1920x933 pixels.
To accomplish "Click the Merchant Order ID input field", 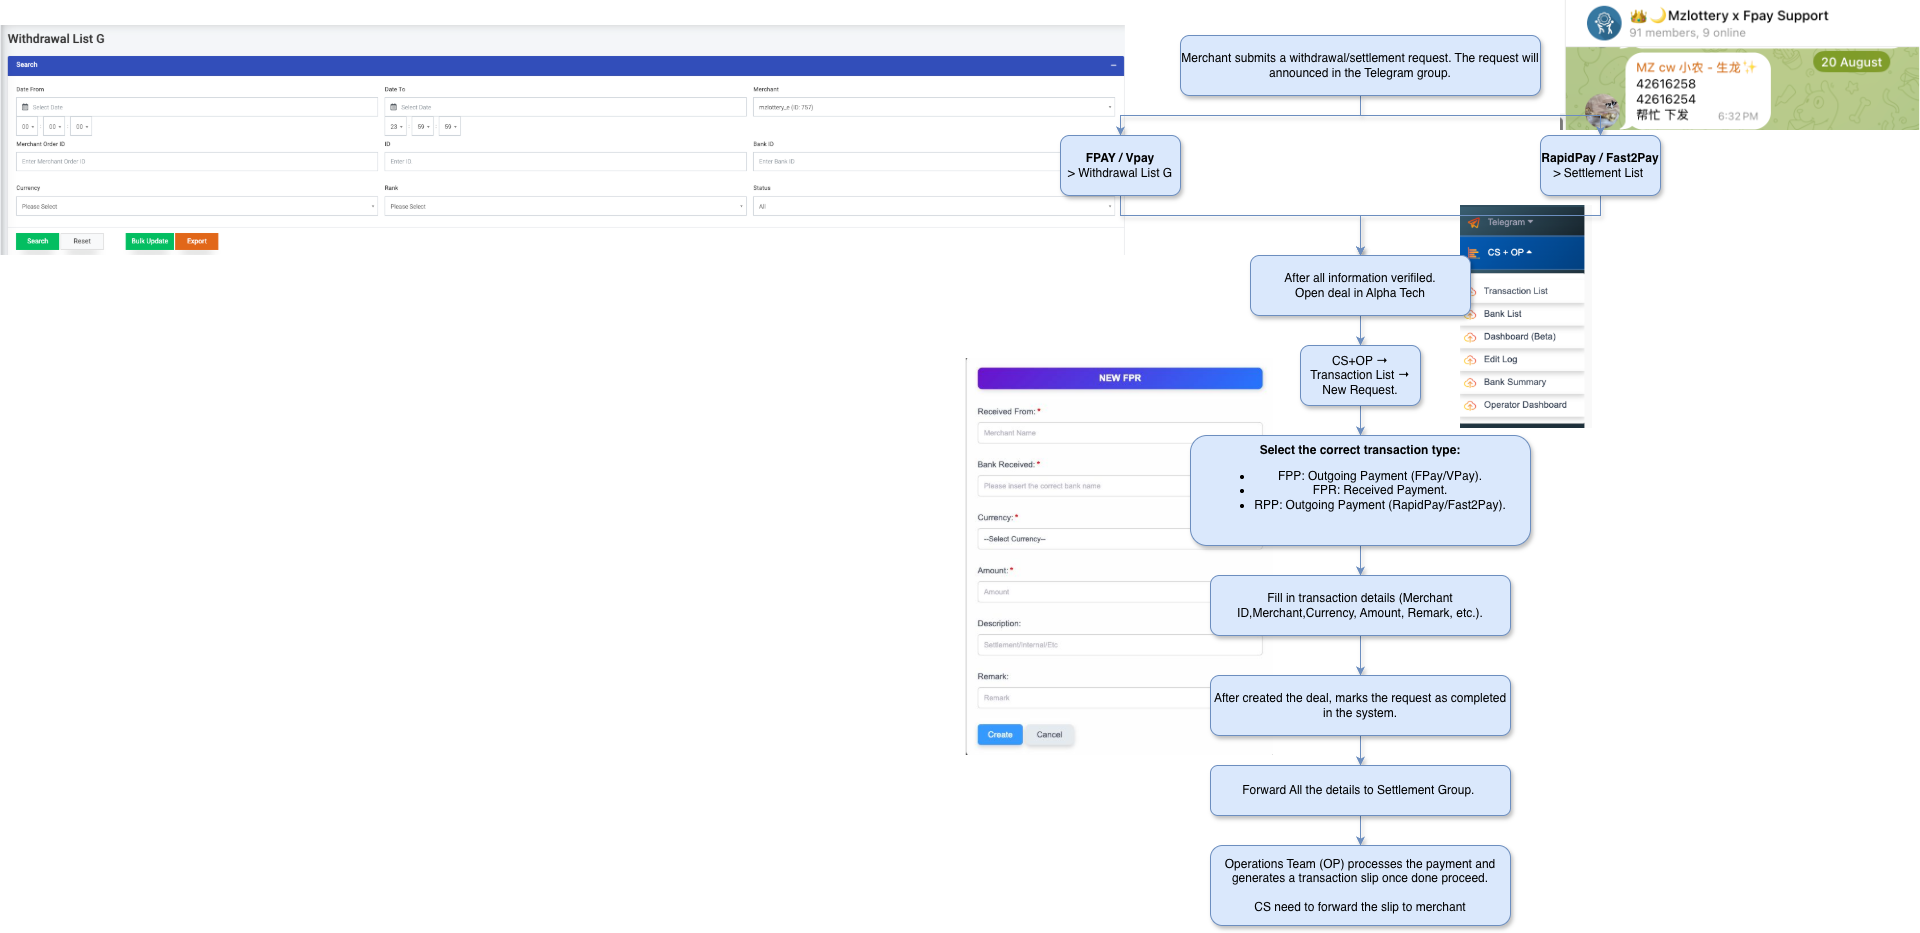I will pos(197,161).
